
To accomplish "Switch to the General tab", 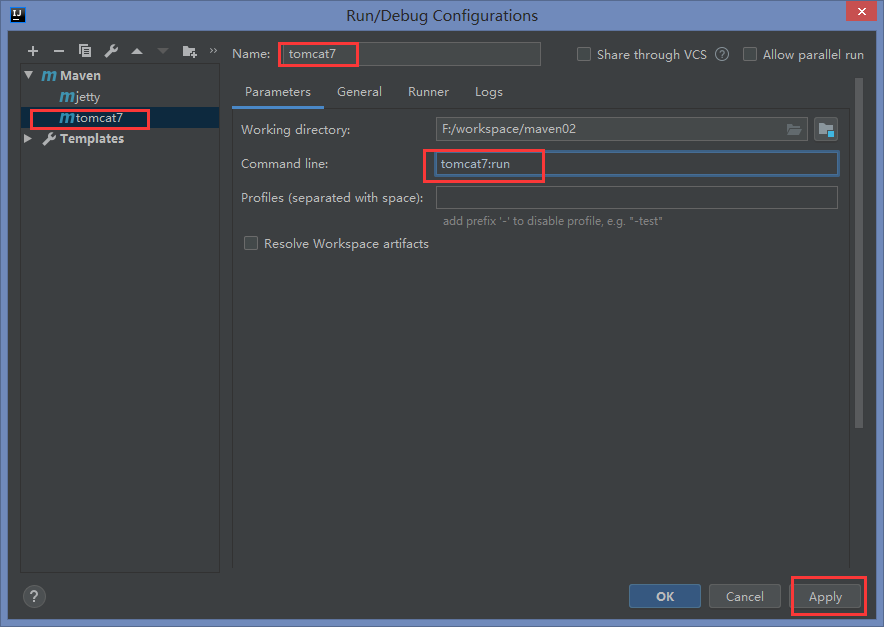I will coord(359,92).
